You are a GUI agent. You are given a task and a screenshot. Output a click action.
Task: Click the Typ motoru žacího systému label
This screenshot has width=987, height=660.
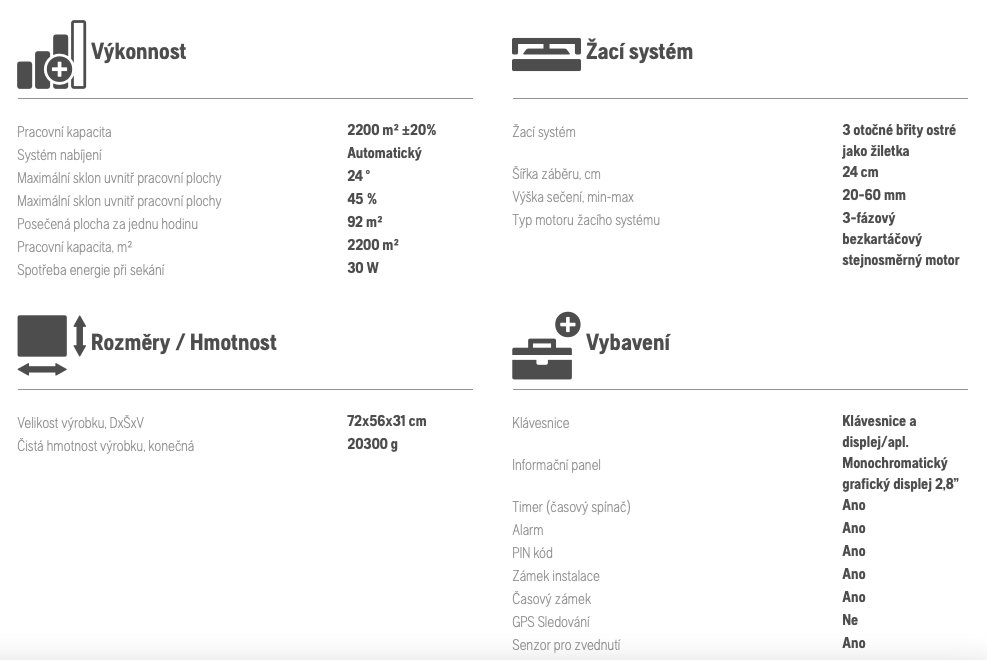click(586, 220)
